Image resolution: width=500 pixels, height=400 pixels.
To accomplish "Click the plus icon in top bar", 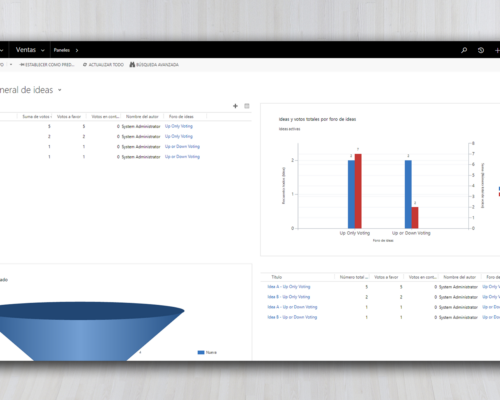I will click(497, 50).
